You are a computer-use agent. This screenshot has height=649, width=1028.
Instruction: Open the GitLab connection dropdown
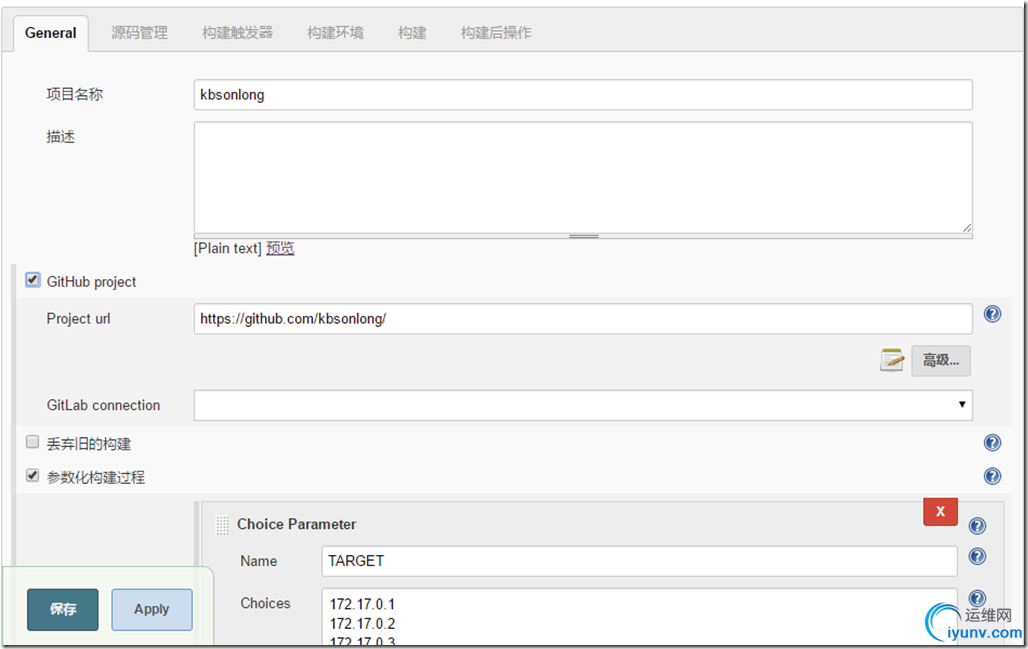tap(583, 405)
